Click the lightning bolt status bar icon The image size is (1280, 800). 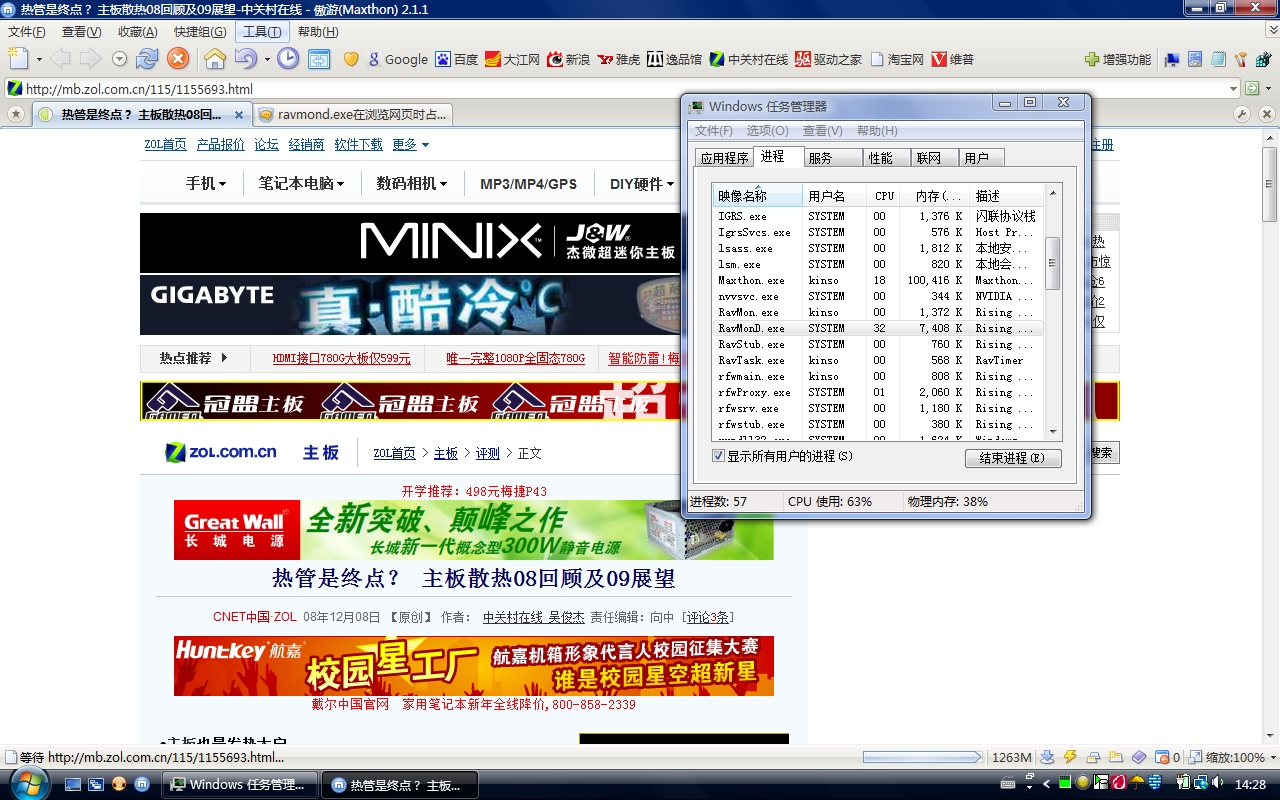1070,757
